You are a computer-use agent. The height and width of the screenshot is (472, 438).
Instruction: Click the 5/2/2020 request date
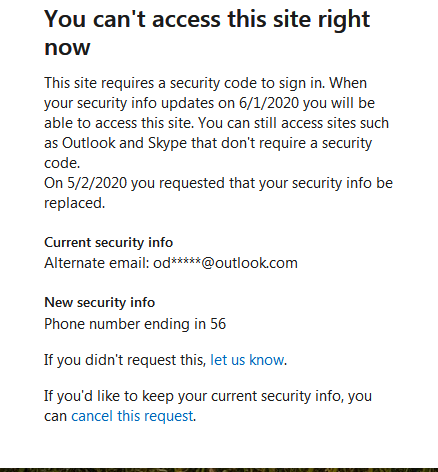coord(97,183)
